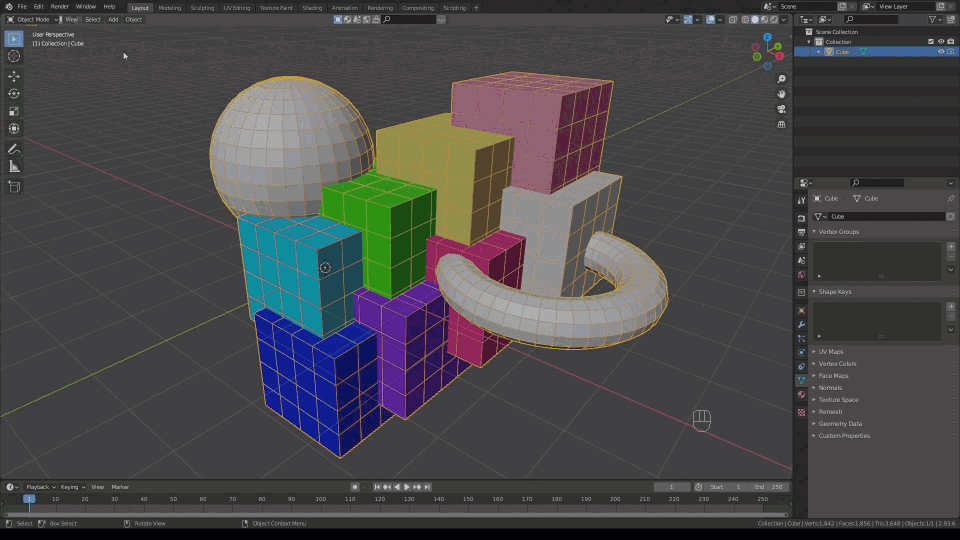Open the Keying popover in timeline
This screenshot has height=540, width=960.
72,487
